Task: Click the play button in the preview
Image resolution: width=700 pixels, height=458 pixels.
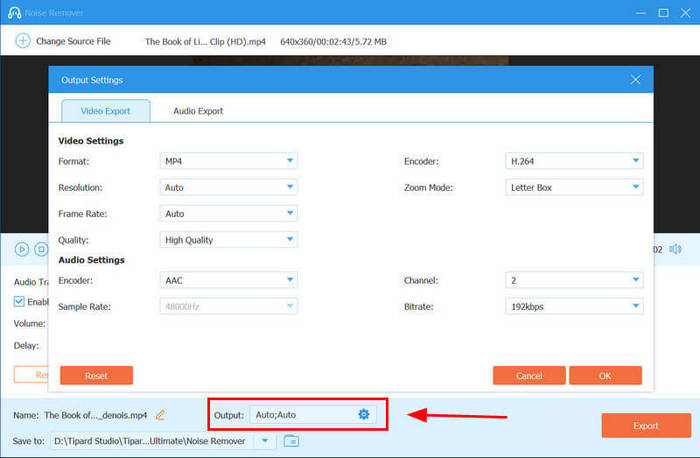Action: (21, 249)
